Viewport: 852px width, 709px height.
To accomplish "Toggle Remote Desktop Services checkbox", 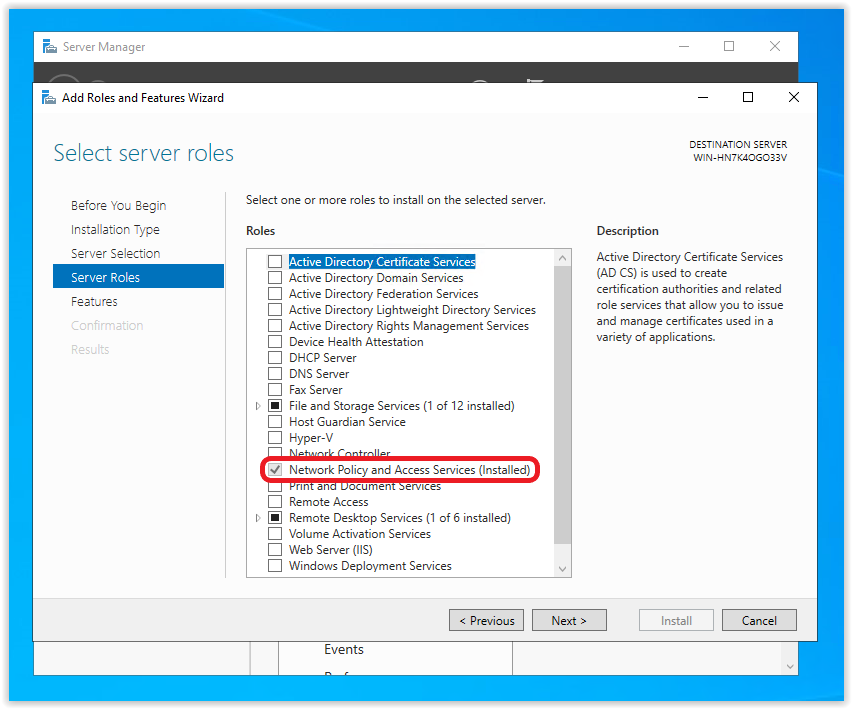I will [x=275, y=518].
